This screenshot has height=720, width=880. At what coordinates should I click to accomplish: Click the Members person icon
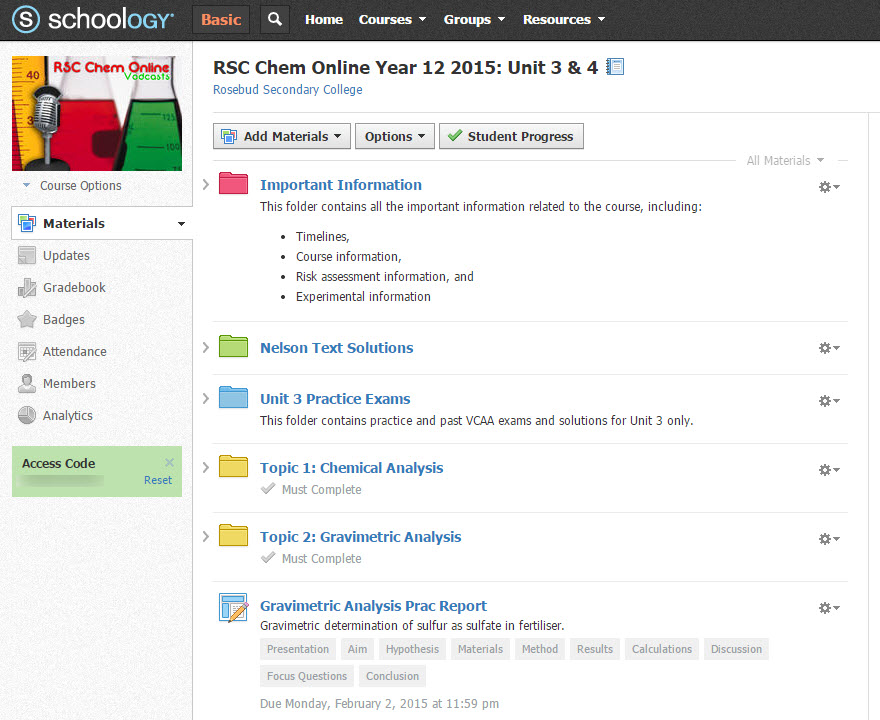[26, 383]
